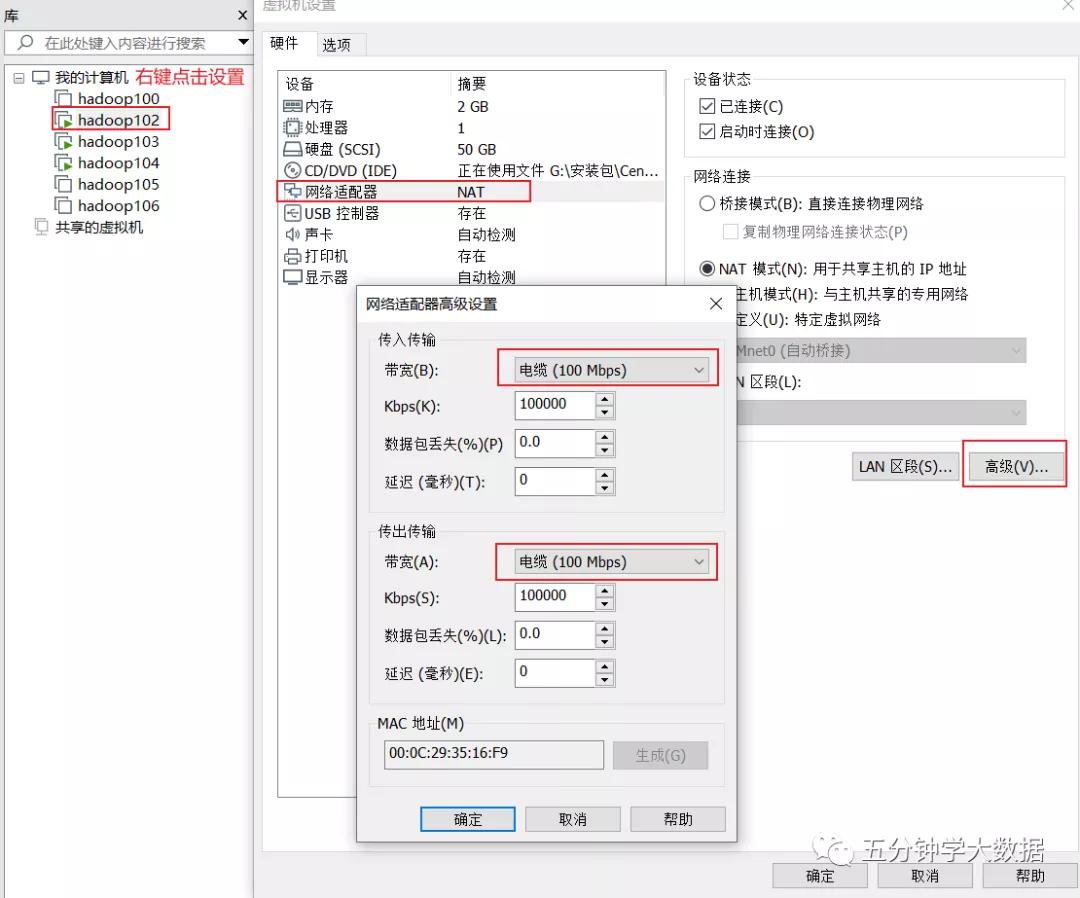
Task: Click the 确定 button in adapter settings
Action: [x=467, y=818]
